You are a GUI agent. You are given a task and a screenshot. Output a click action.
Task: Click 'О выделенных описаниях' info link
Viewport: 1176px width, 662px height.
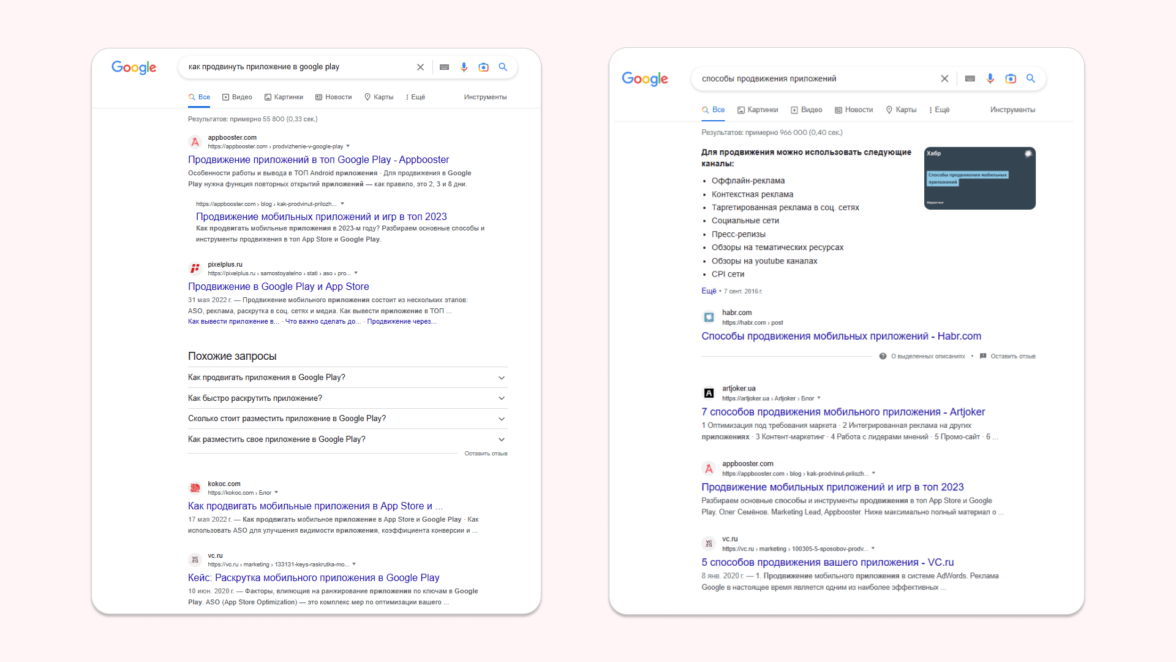(922, 356)
